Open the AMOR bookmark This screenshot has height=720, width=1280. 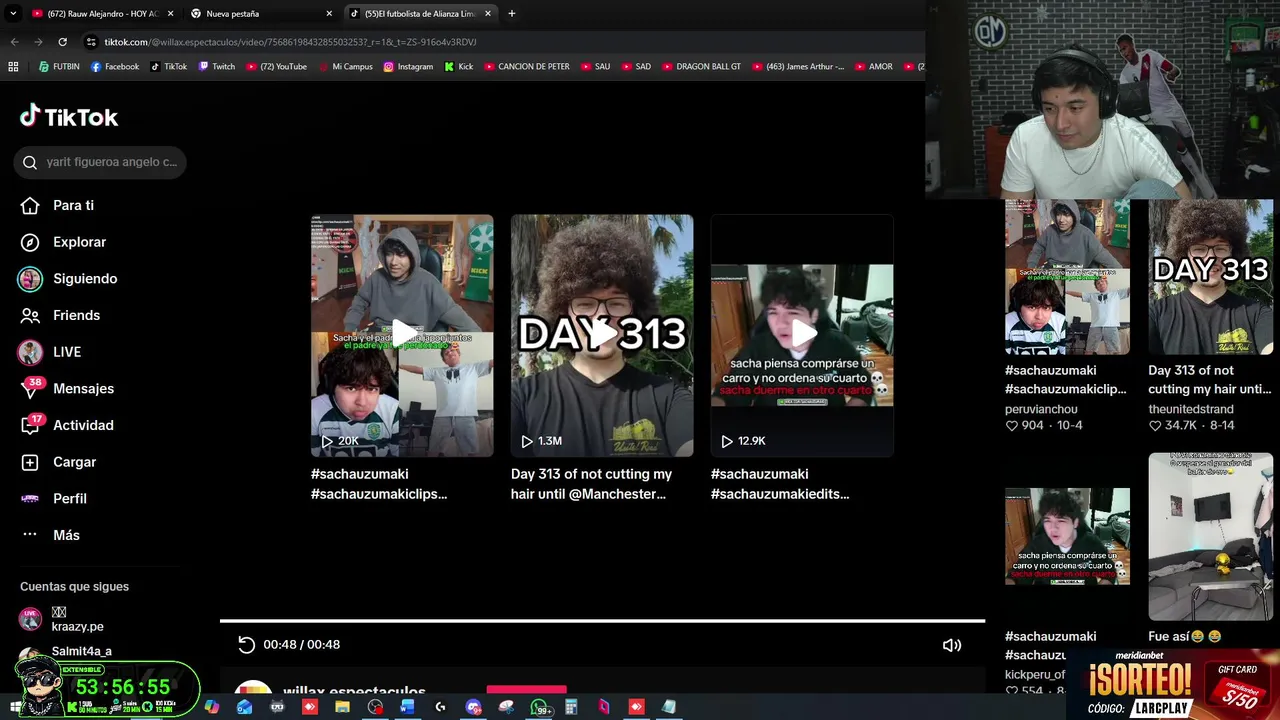coord(873,67)
